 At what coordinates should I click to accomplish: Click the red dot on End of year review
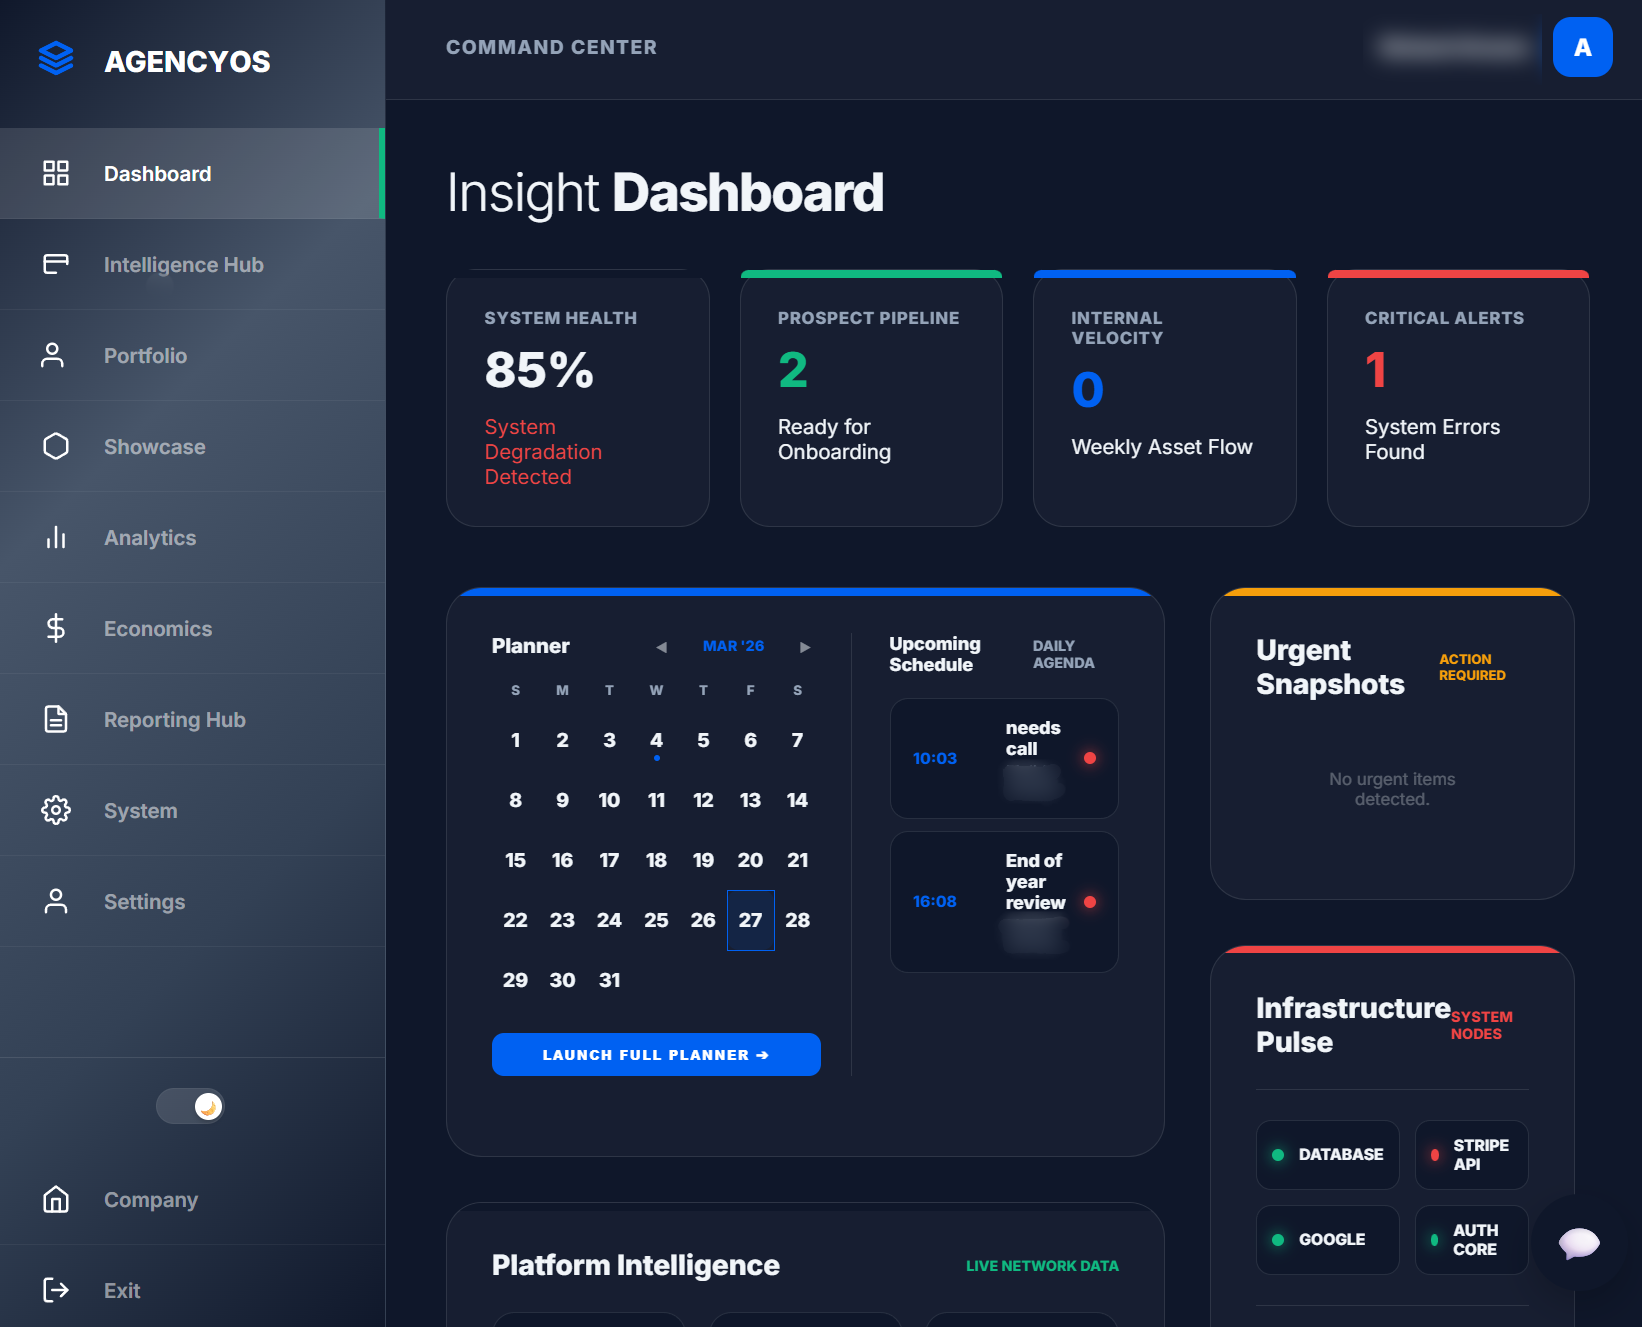[1090, 901]
